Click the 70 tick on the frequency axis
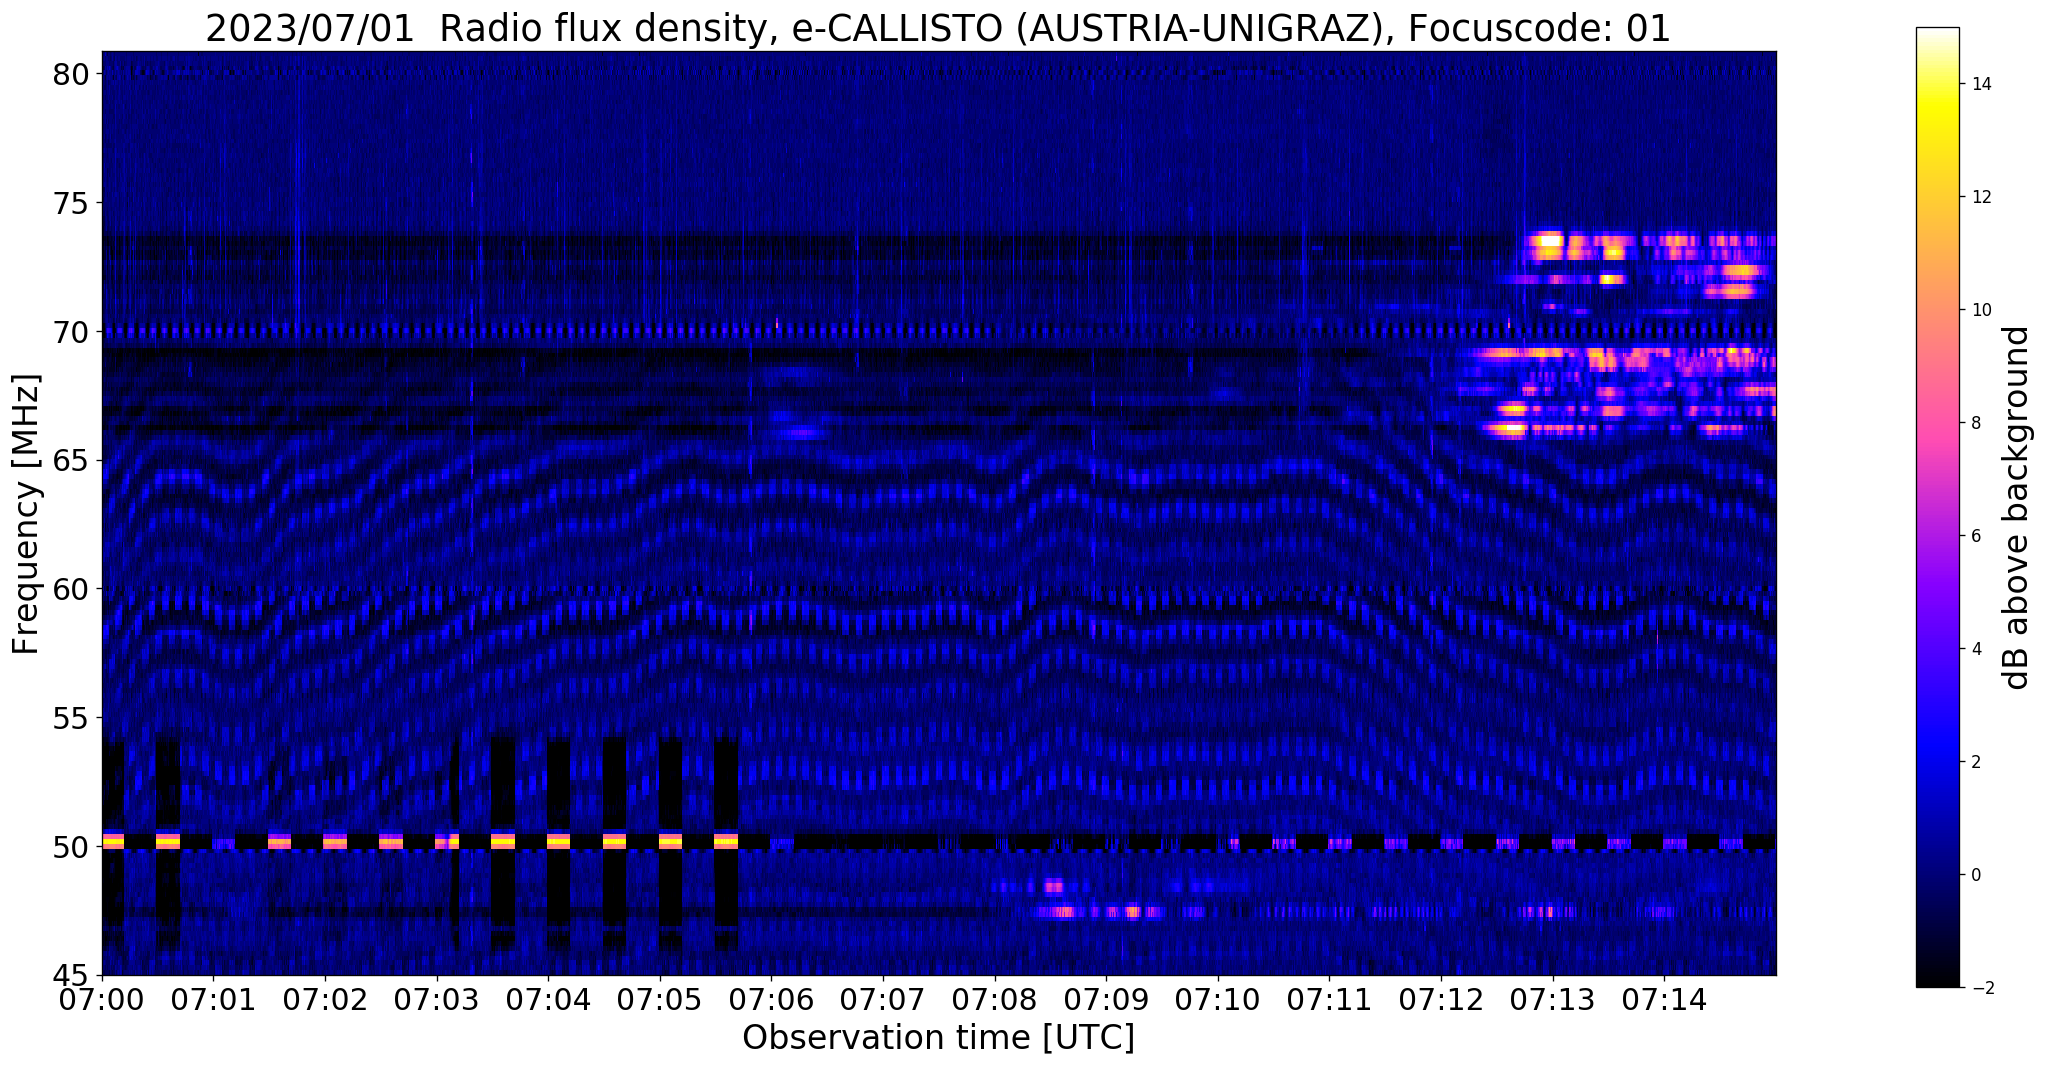This screenshot has width=2047, height=1067. pyautogui.click(x=74, y=331)
